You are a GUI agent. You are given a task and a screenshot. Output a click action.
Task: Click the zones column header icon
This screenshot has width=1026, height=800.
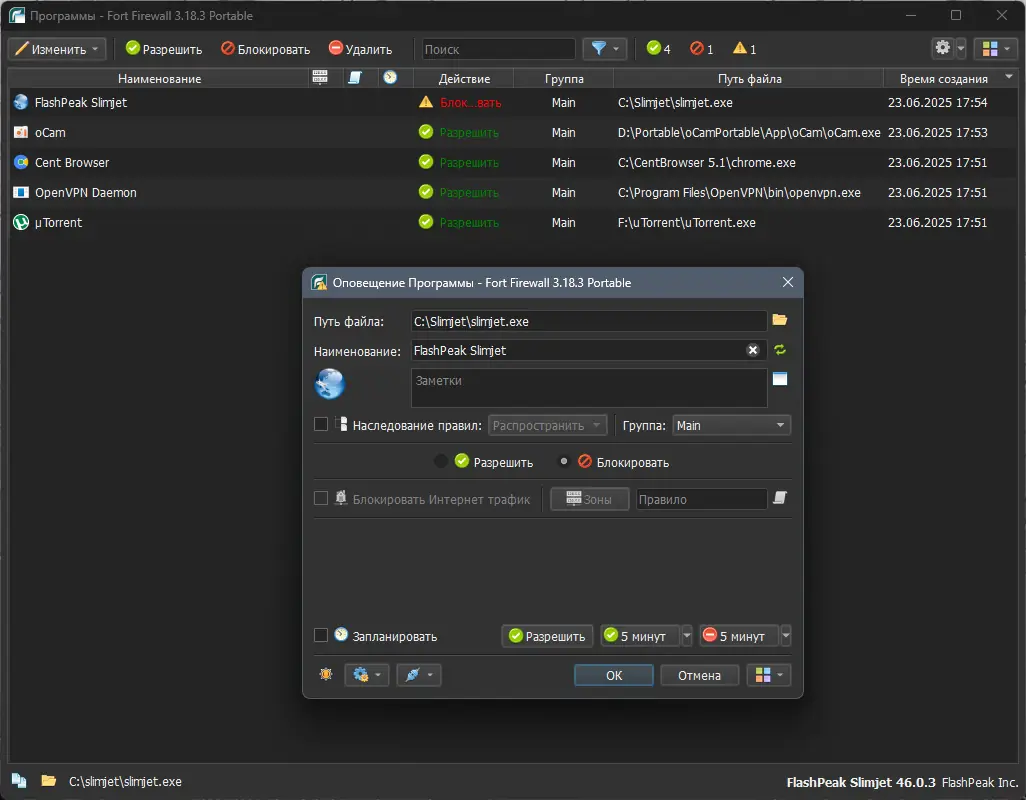click(x=320, y=77)
